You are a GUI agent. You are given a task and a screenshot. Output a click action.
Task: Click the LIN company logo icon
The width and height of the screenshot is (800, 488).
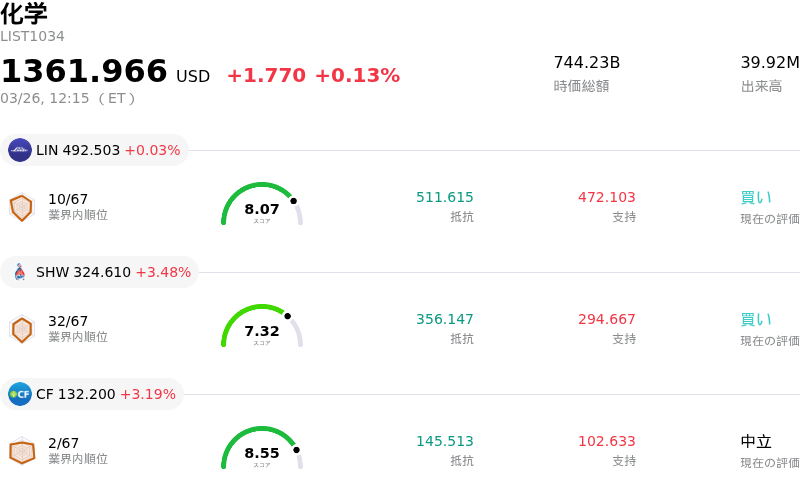click(x=20, y=150)
